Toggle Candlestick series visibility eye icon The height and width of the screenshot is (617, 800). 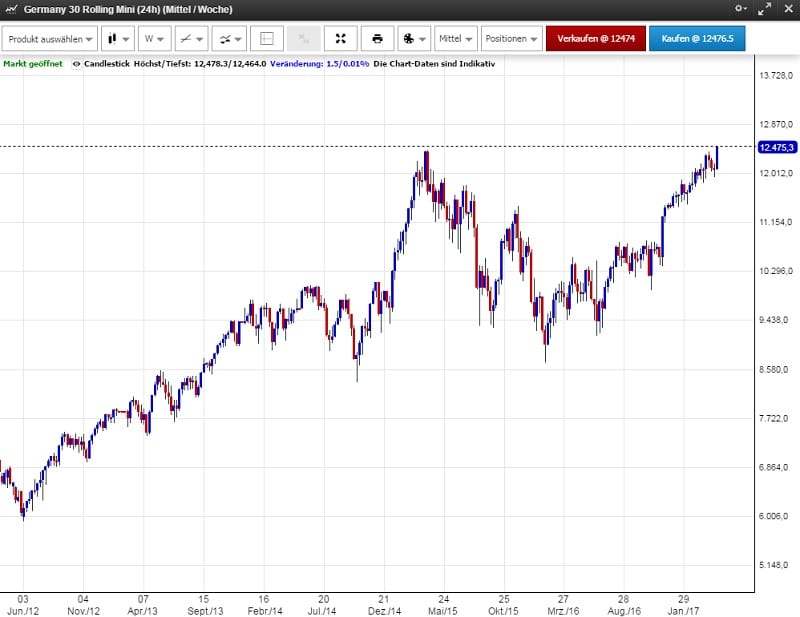point(77,63)
